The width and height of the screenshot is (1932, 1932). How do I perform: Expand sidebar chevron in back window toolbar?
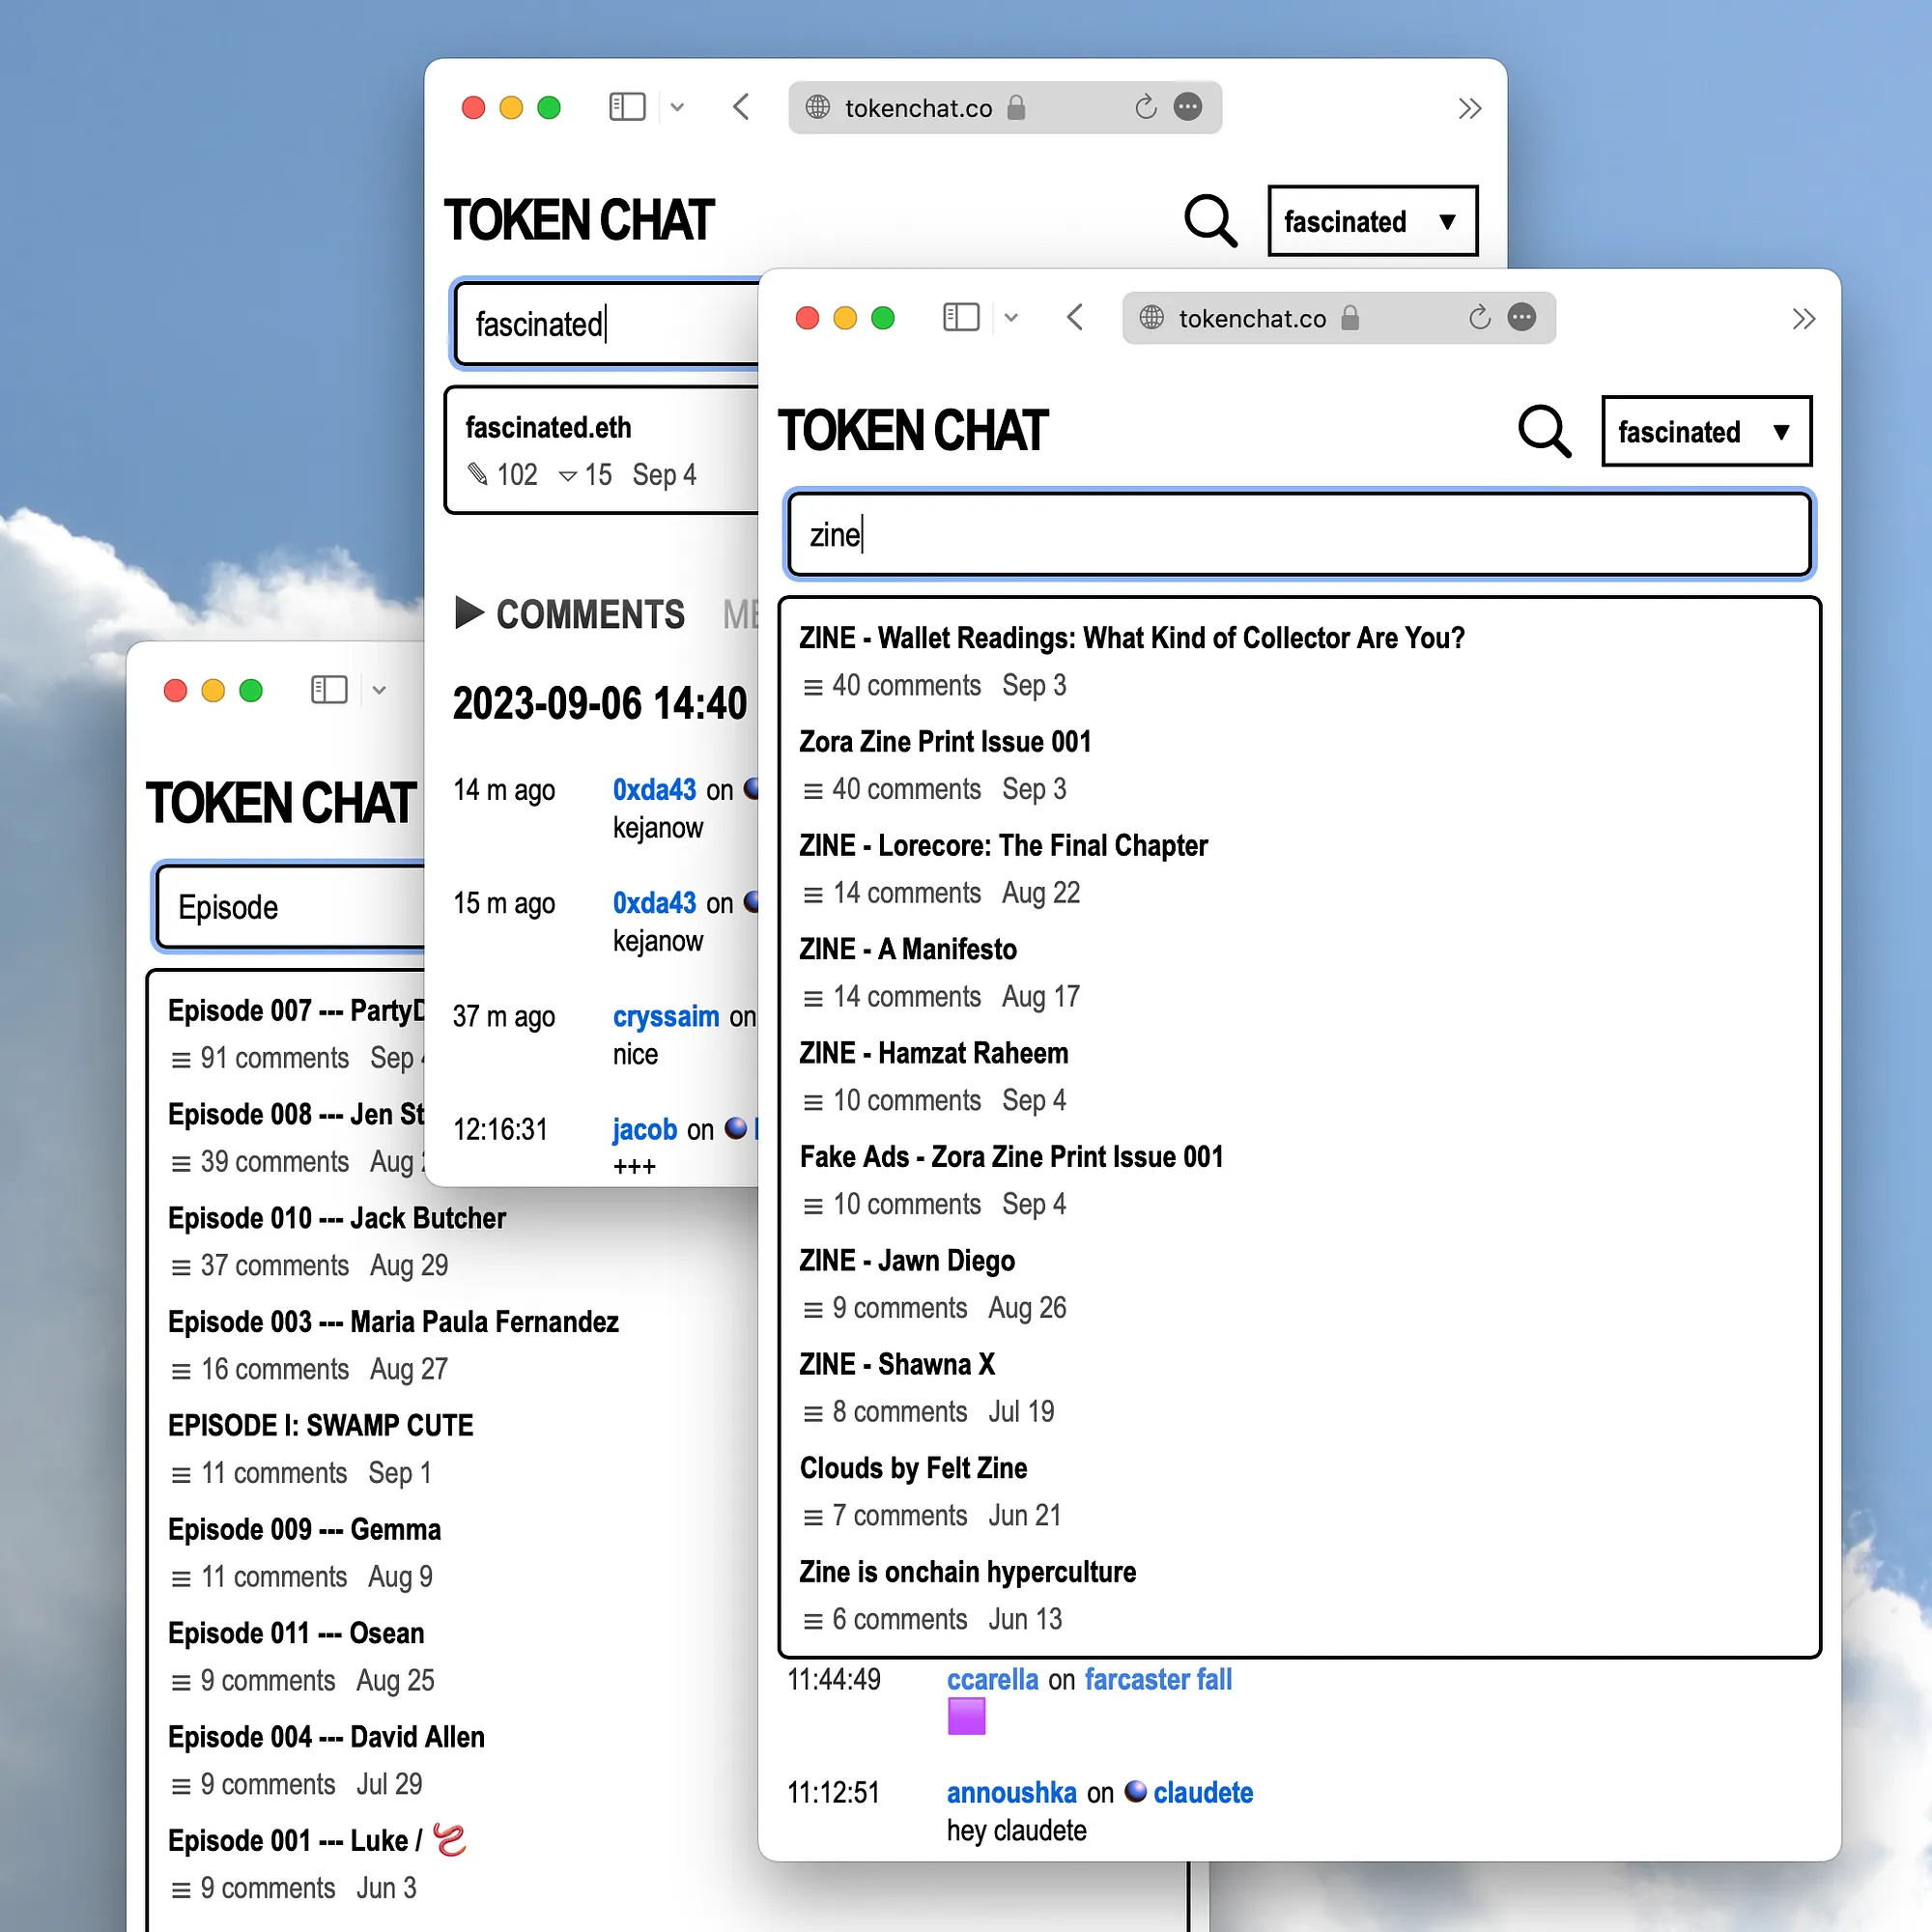click(379, 690)
